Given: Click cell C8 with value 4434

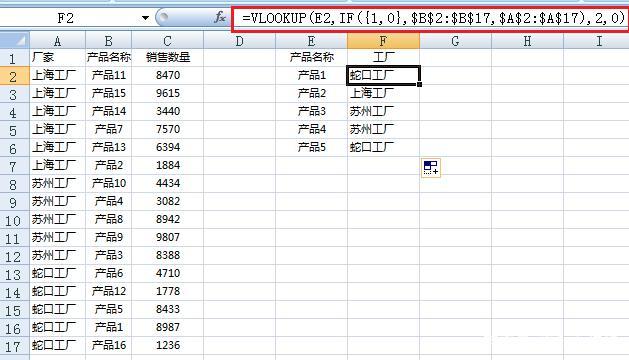Looking at the screenshot, I should click(168, 183).
